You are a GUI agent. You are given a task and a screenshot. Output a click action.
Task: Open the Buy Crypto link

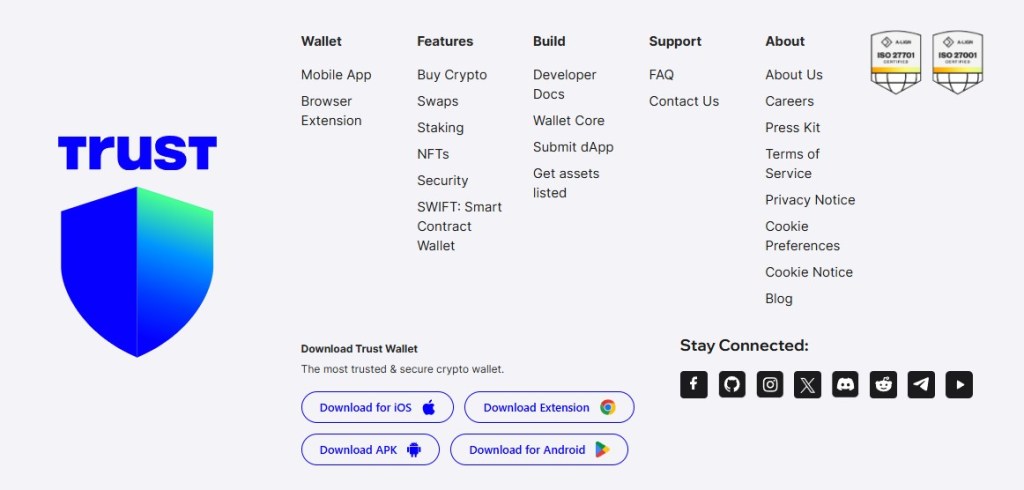(452, 75)
